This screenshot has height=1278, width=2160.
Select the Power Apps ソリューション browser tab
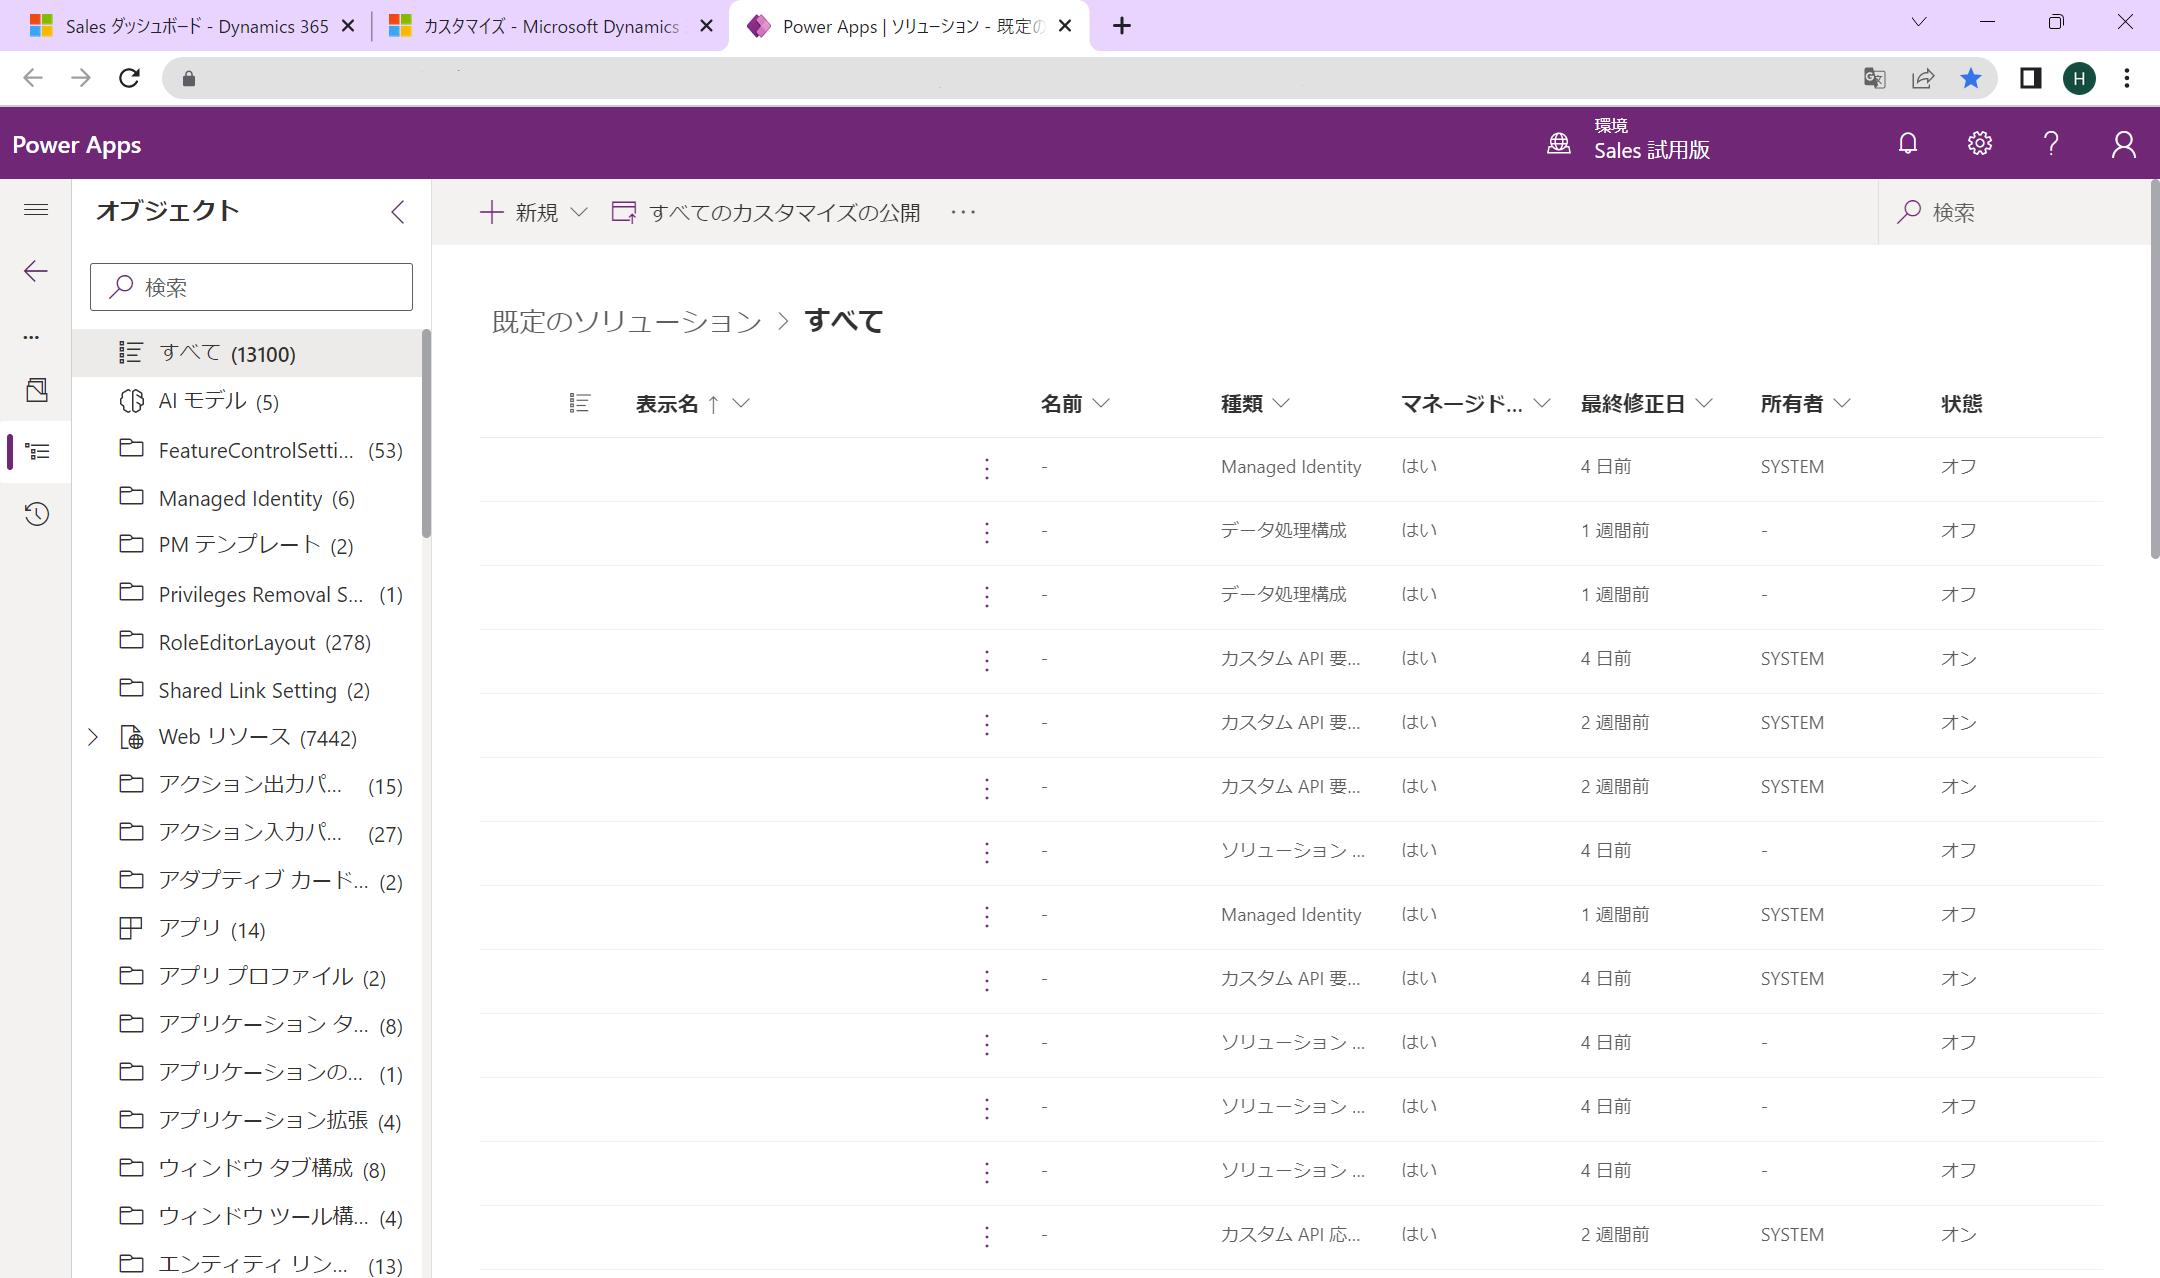pos(908,26)
